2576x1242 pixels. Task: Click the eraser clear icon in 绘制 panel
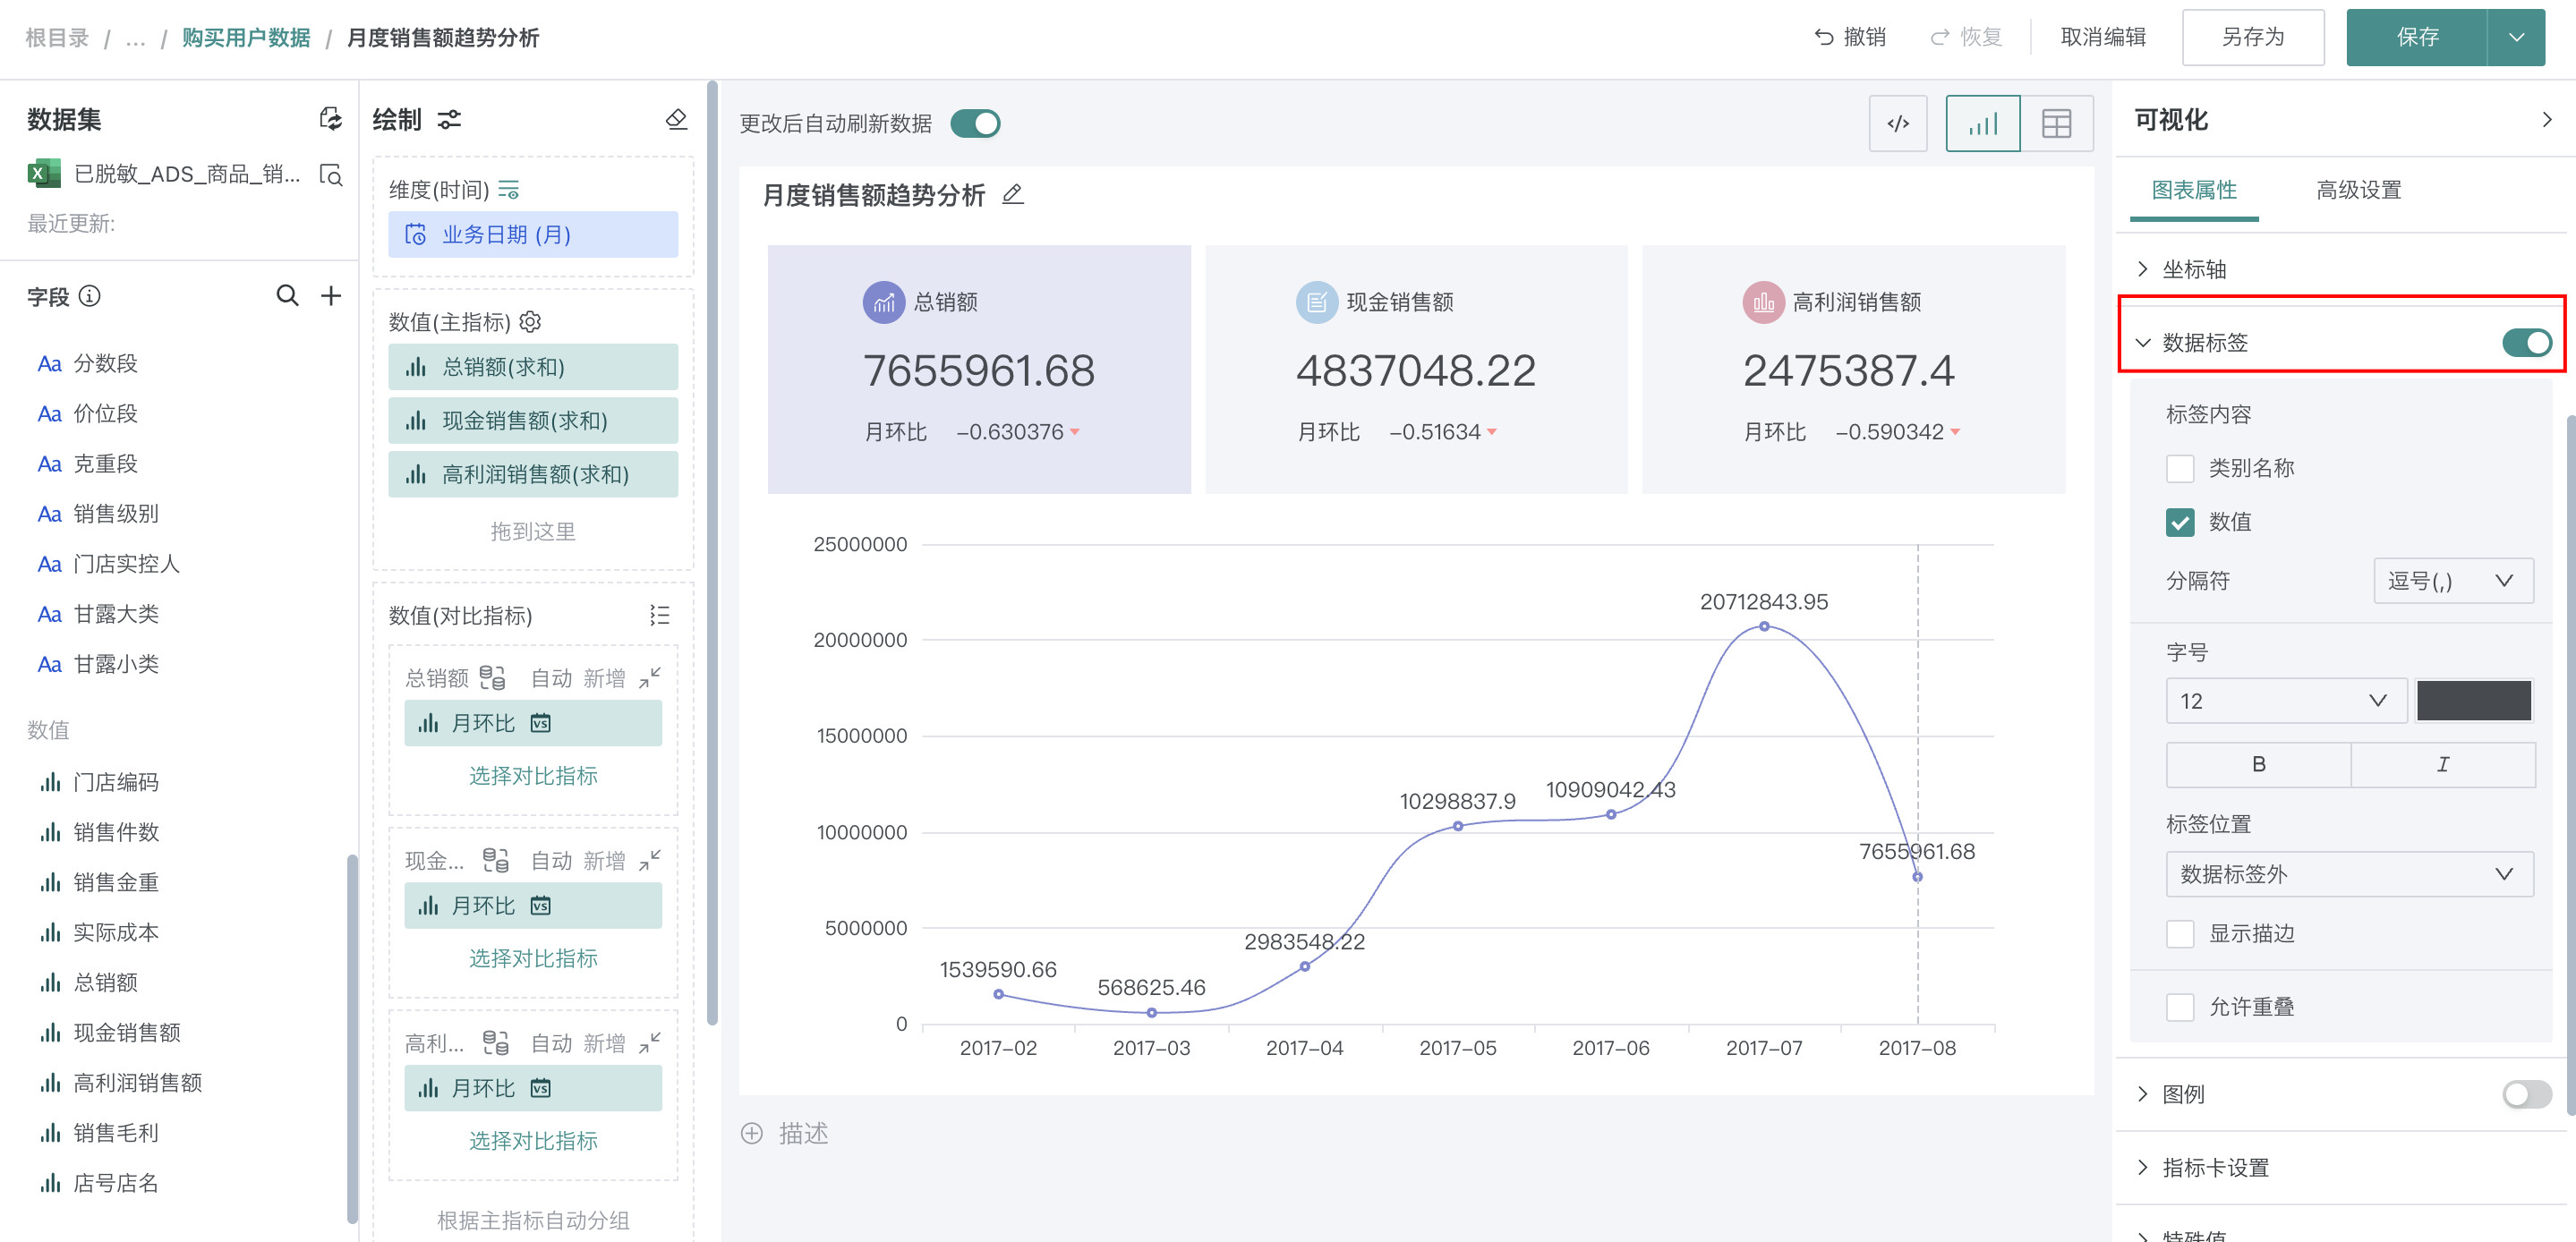click(x=676, y=120)
